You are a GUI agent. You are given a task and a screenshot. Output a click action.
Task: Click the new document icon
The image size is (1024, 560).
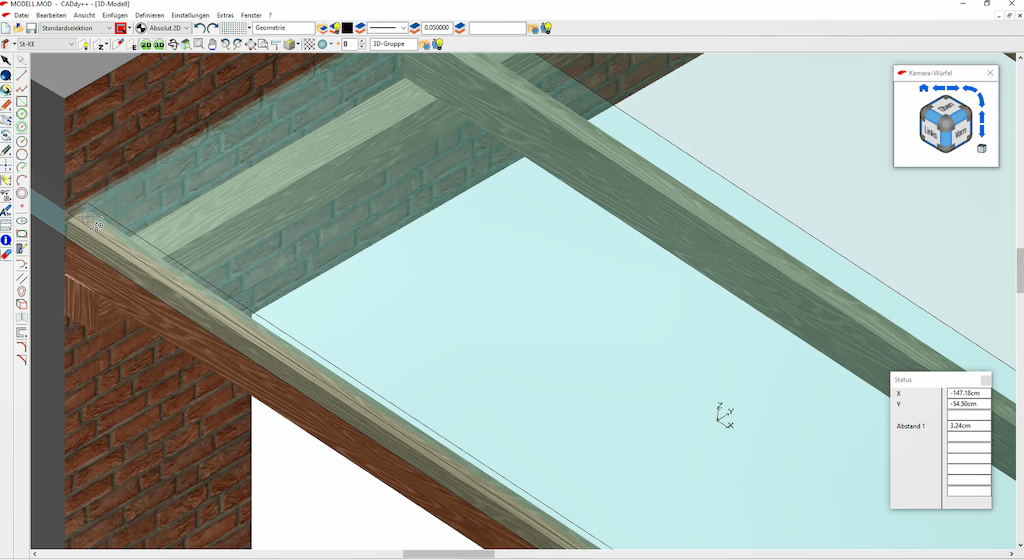6,29
